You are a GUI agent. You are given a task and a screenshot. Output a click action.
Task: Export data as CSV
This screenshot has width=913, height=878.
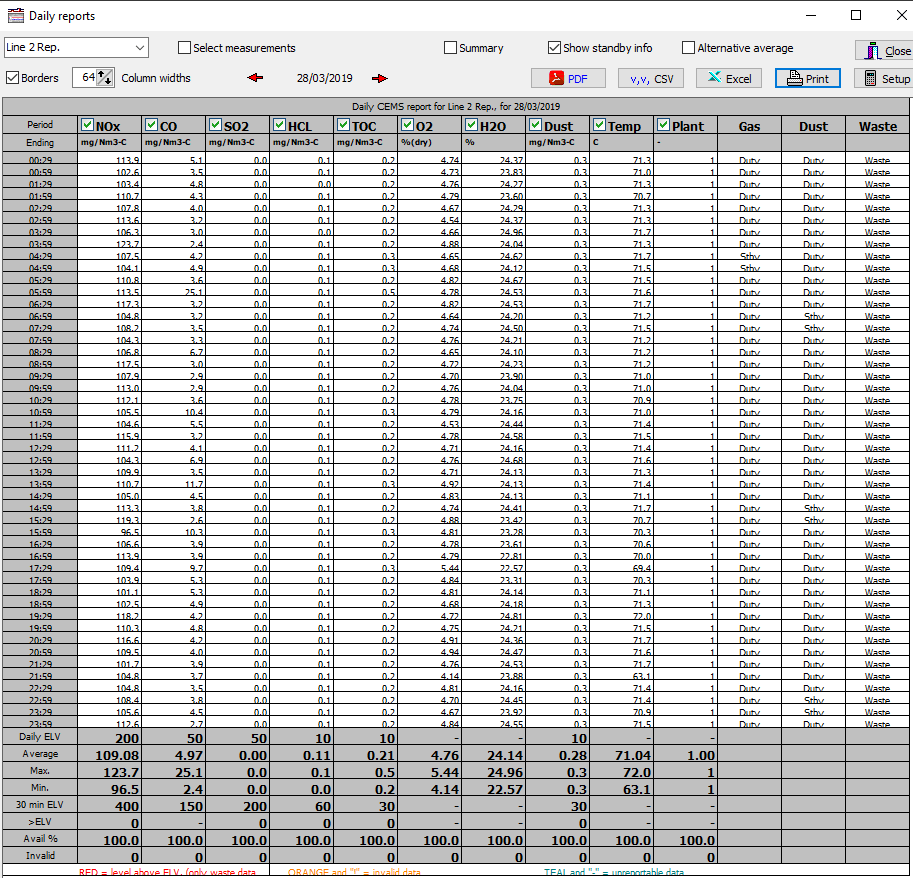pos(650,79)
